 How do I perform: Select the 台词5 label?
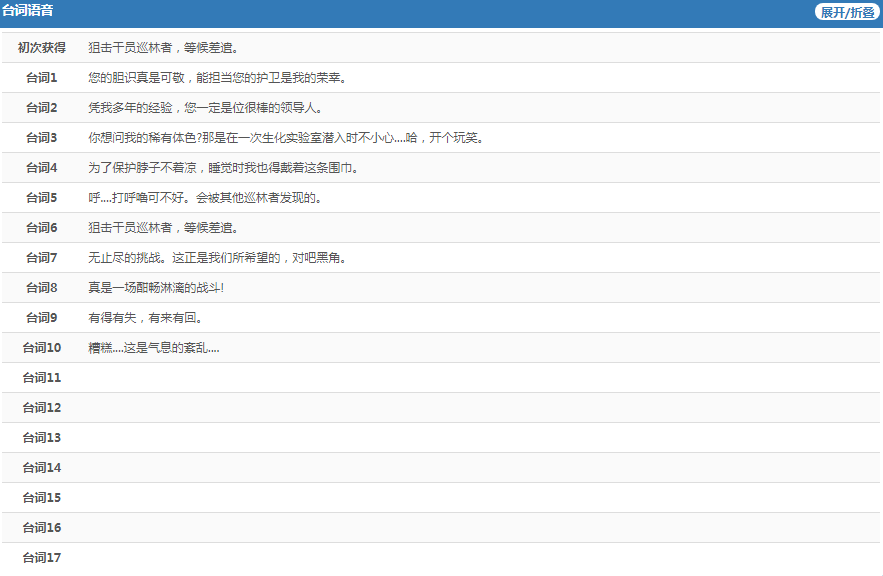[42, 198]
